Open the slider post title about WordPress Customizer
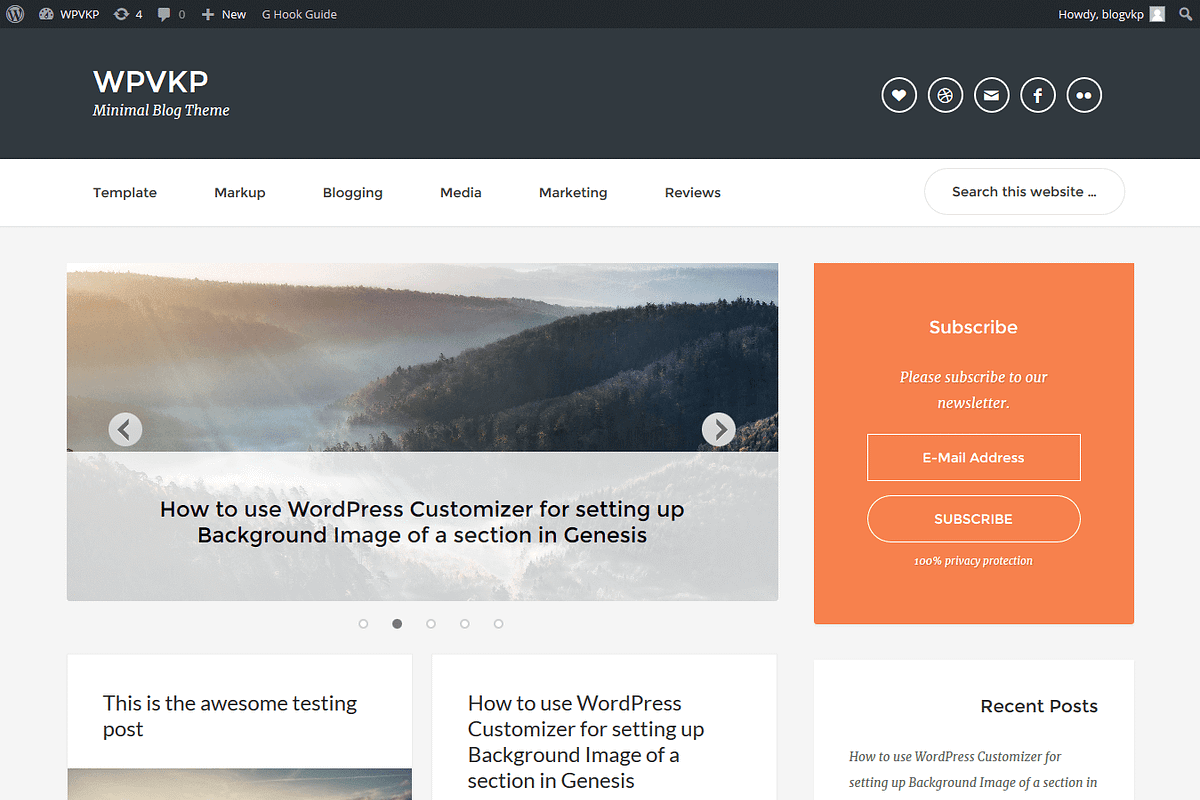Screen dimensions: 1200x800 point(422,522)
